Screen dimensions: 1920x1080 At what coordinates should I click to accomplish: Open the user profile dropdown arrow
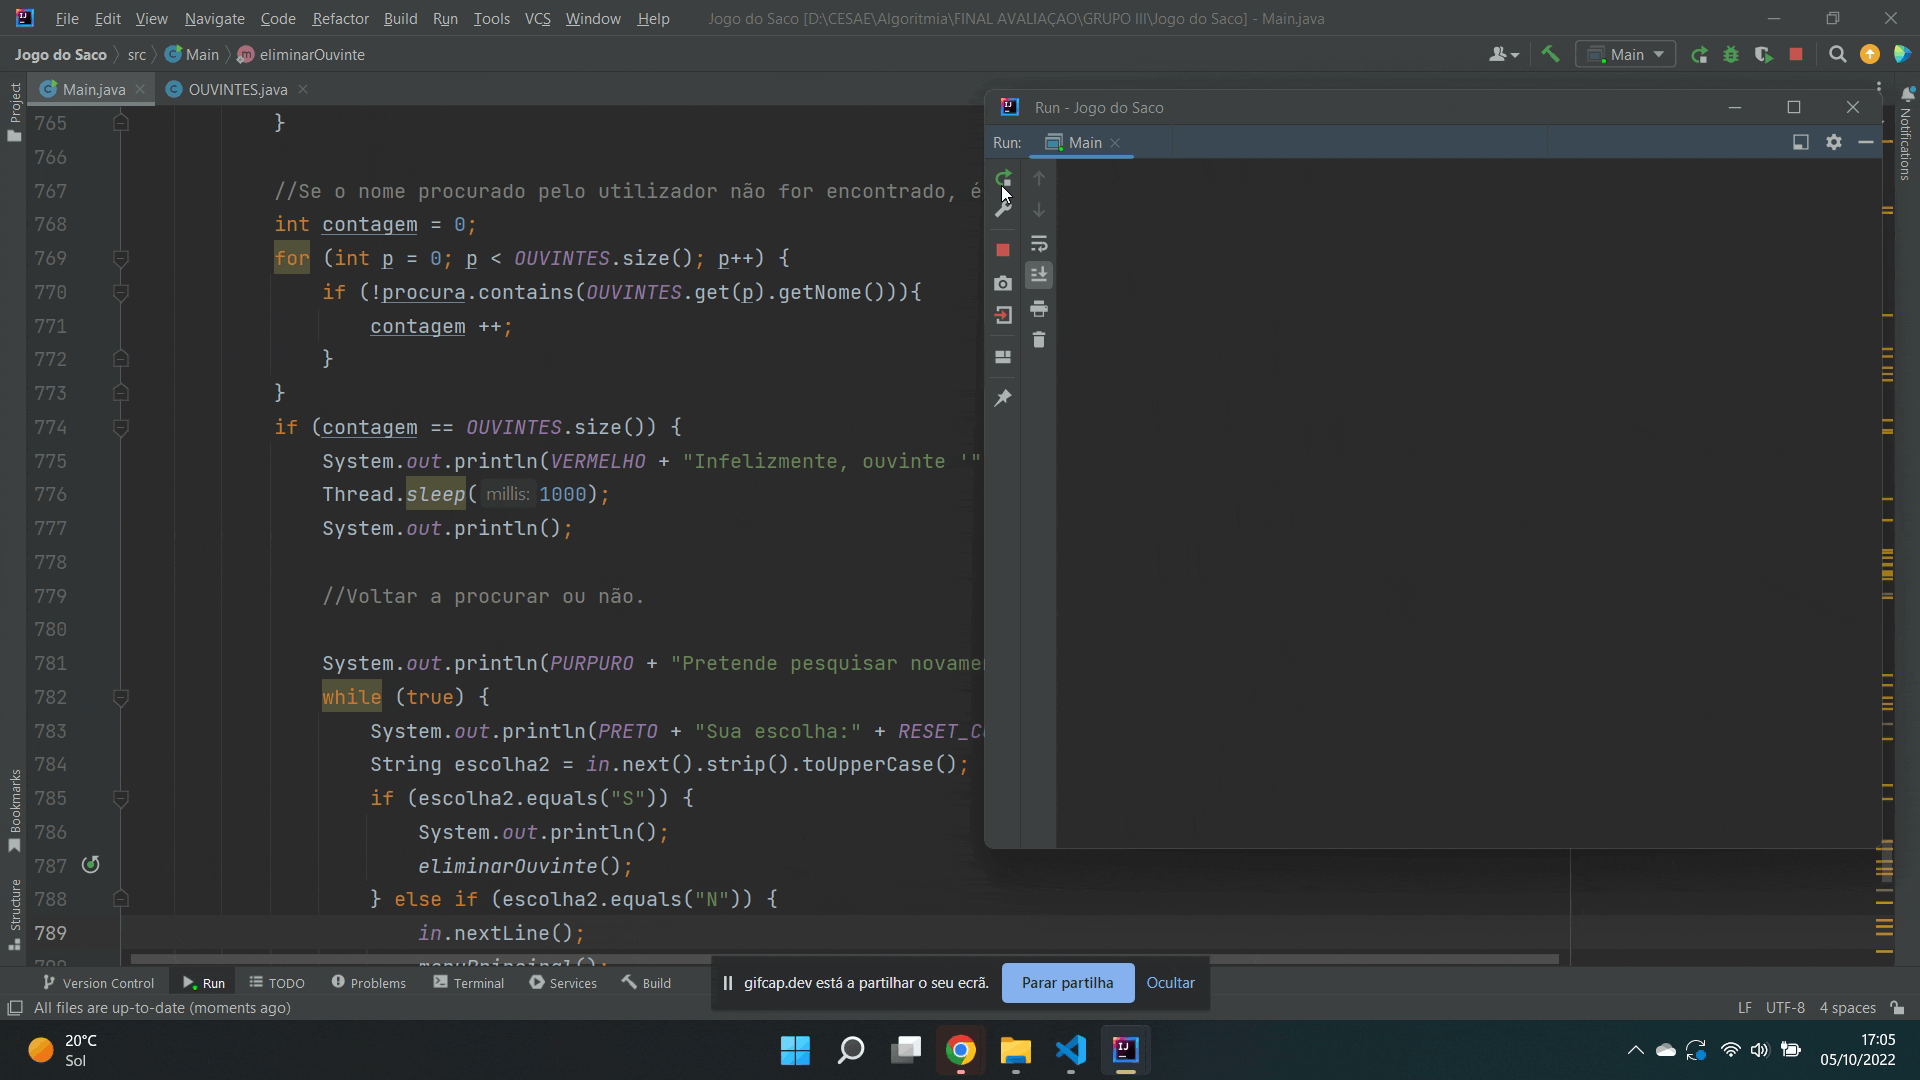point(1513,54)
